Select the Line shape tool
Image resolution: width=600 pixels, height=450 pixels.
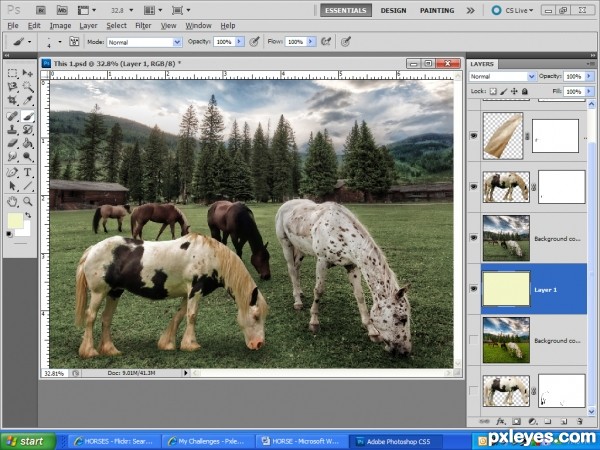[x=28, y=186]
